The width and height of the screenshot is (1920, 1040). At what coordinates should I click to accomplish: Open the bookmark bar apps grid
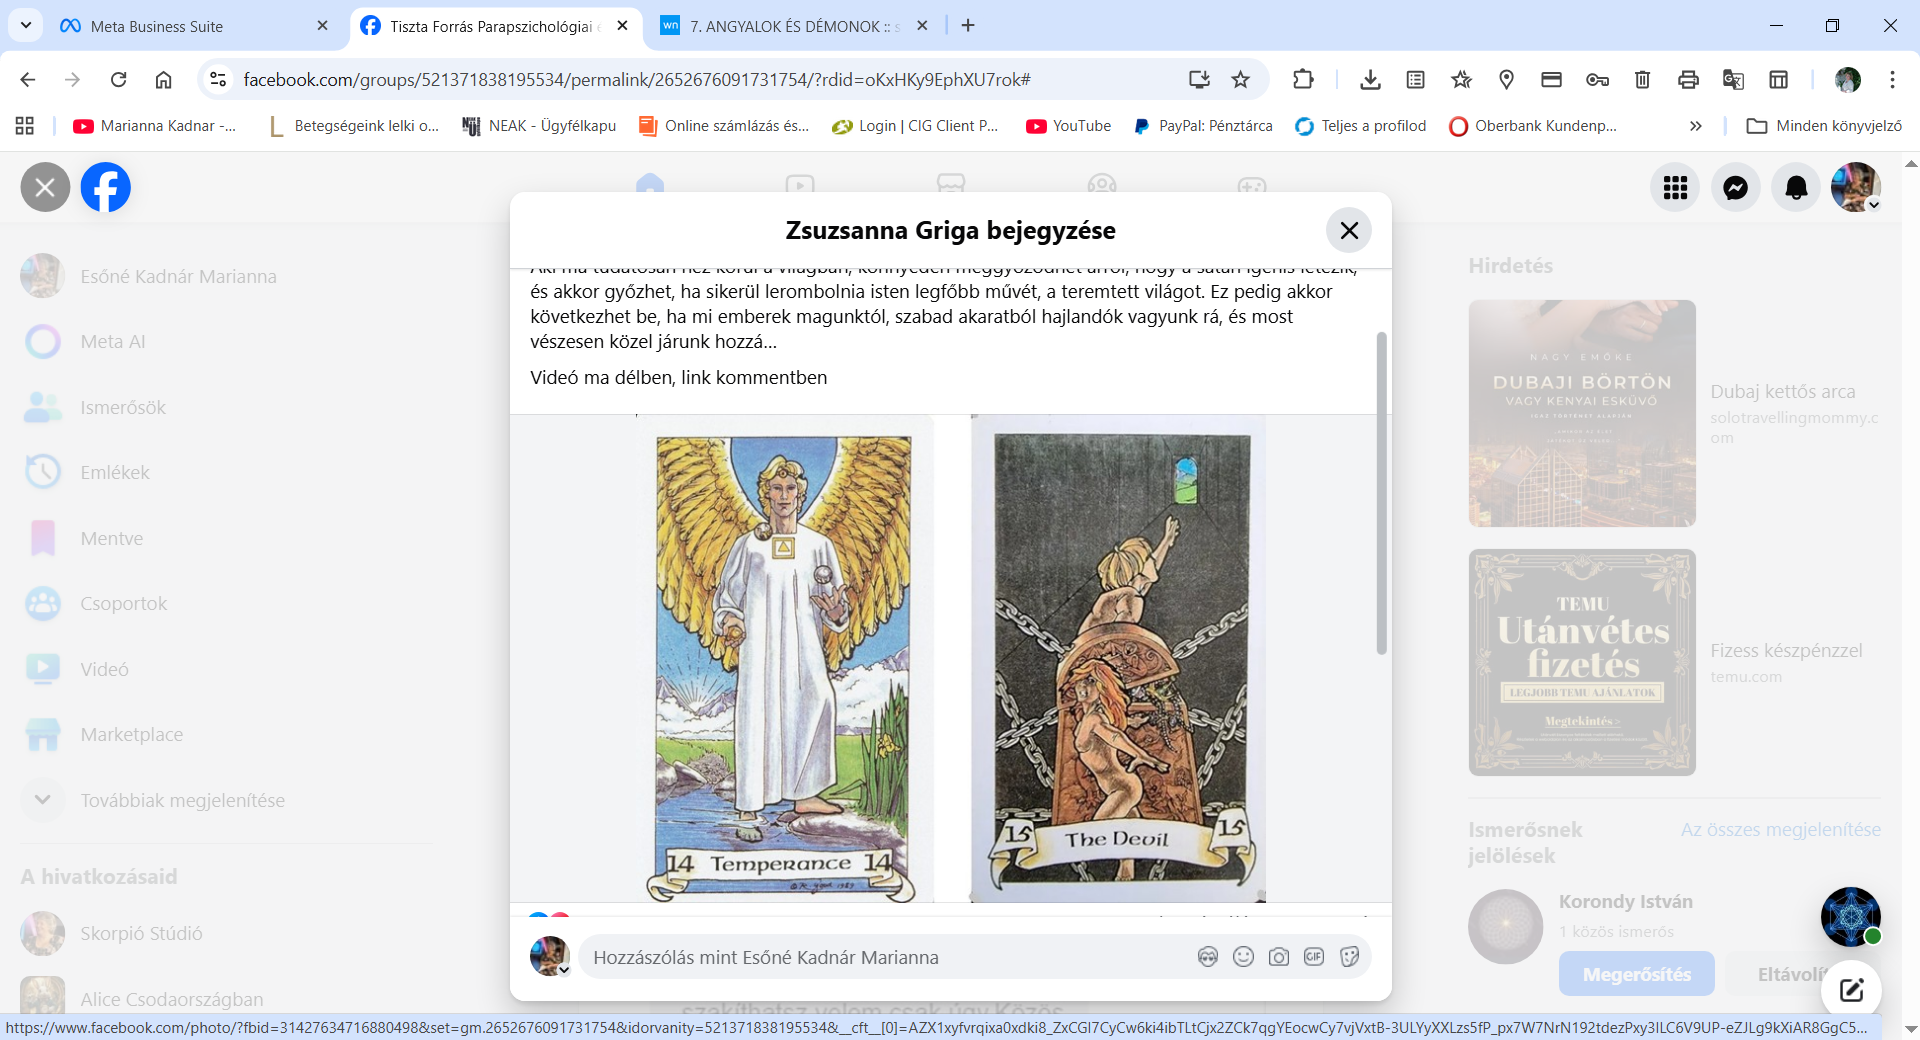(25, 125)
